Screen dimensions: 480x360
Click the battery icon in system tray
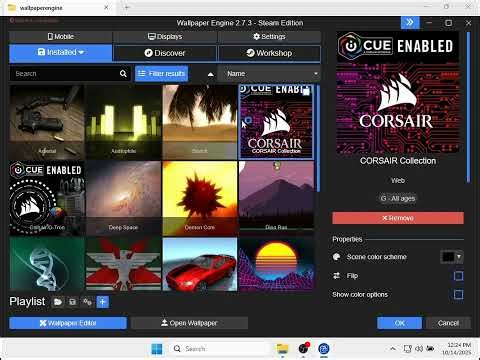(430, 349)
